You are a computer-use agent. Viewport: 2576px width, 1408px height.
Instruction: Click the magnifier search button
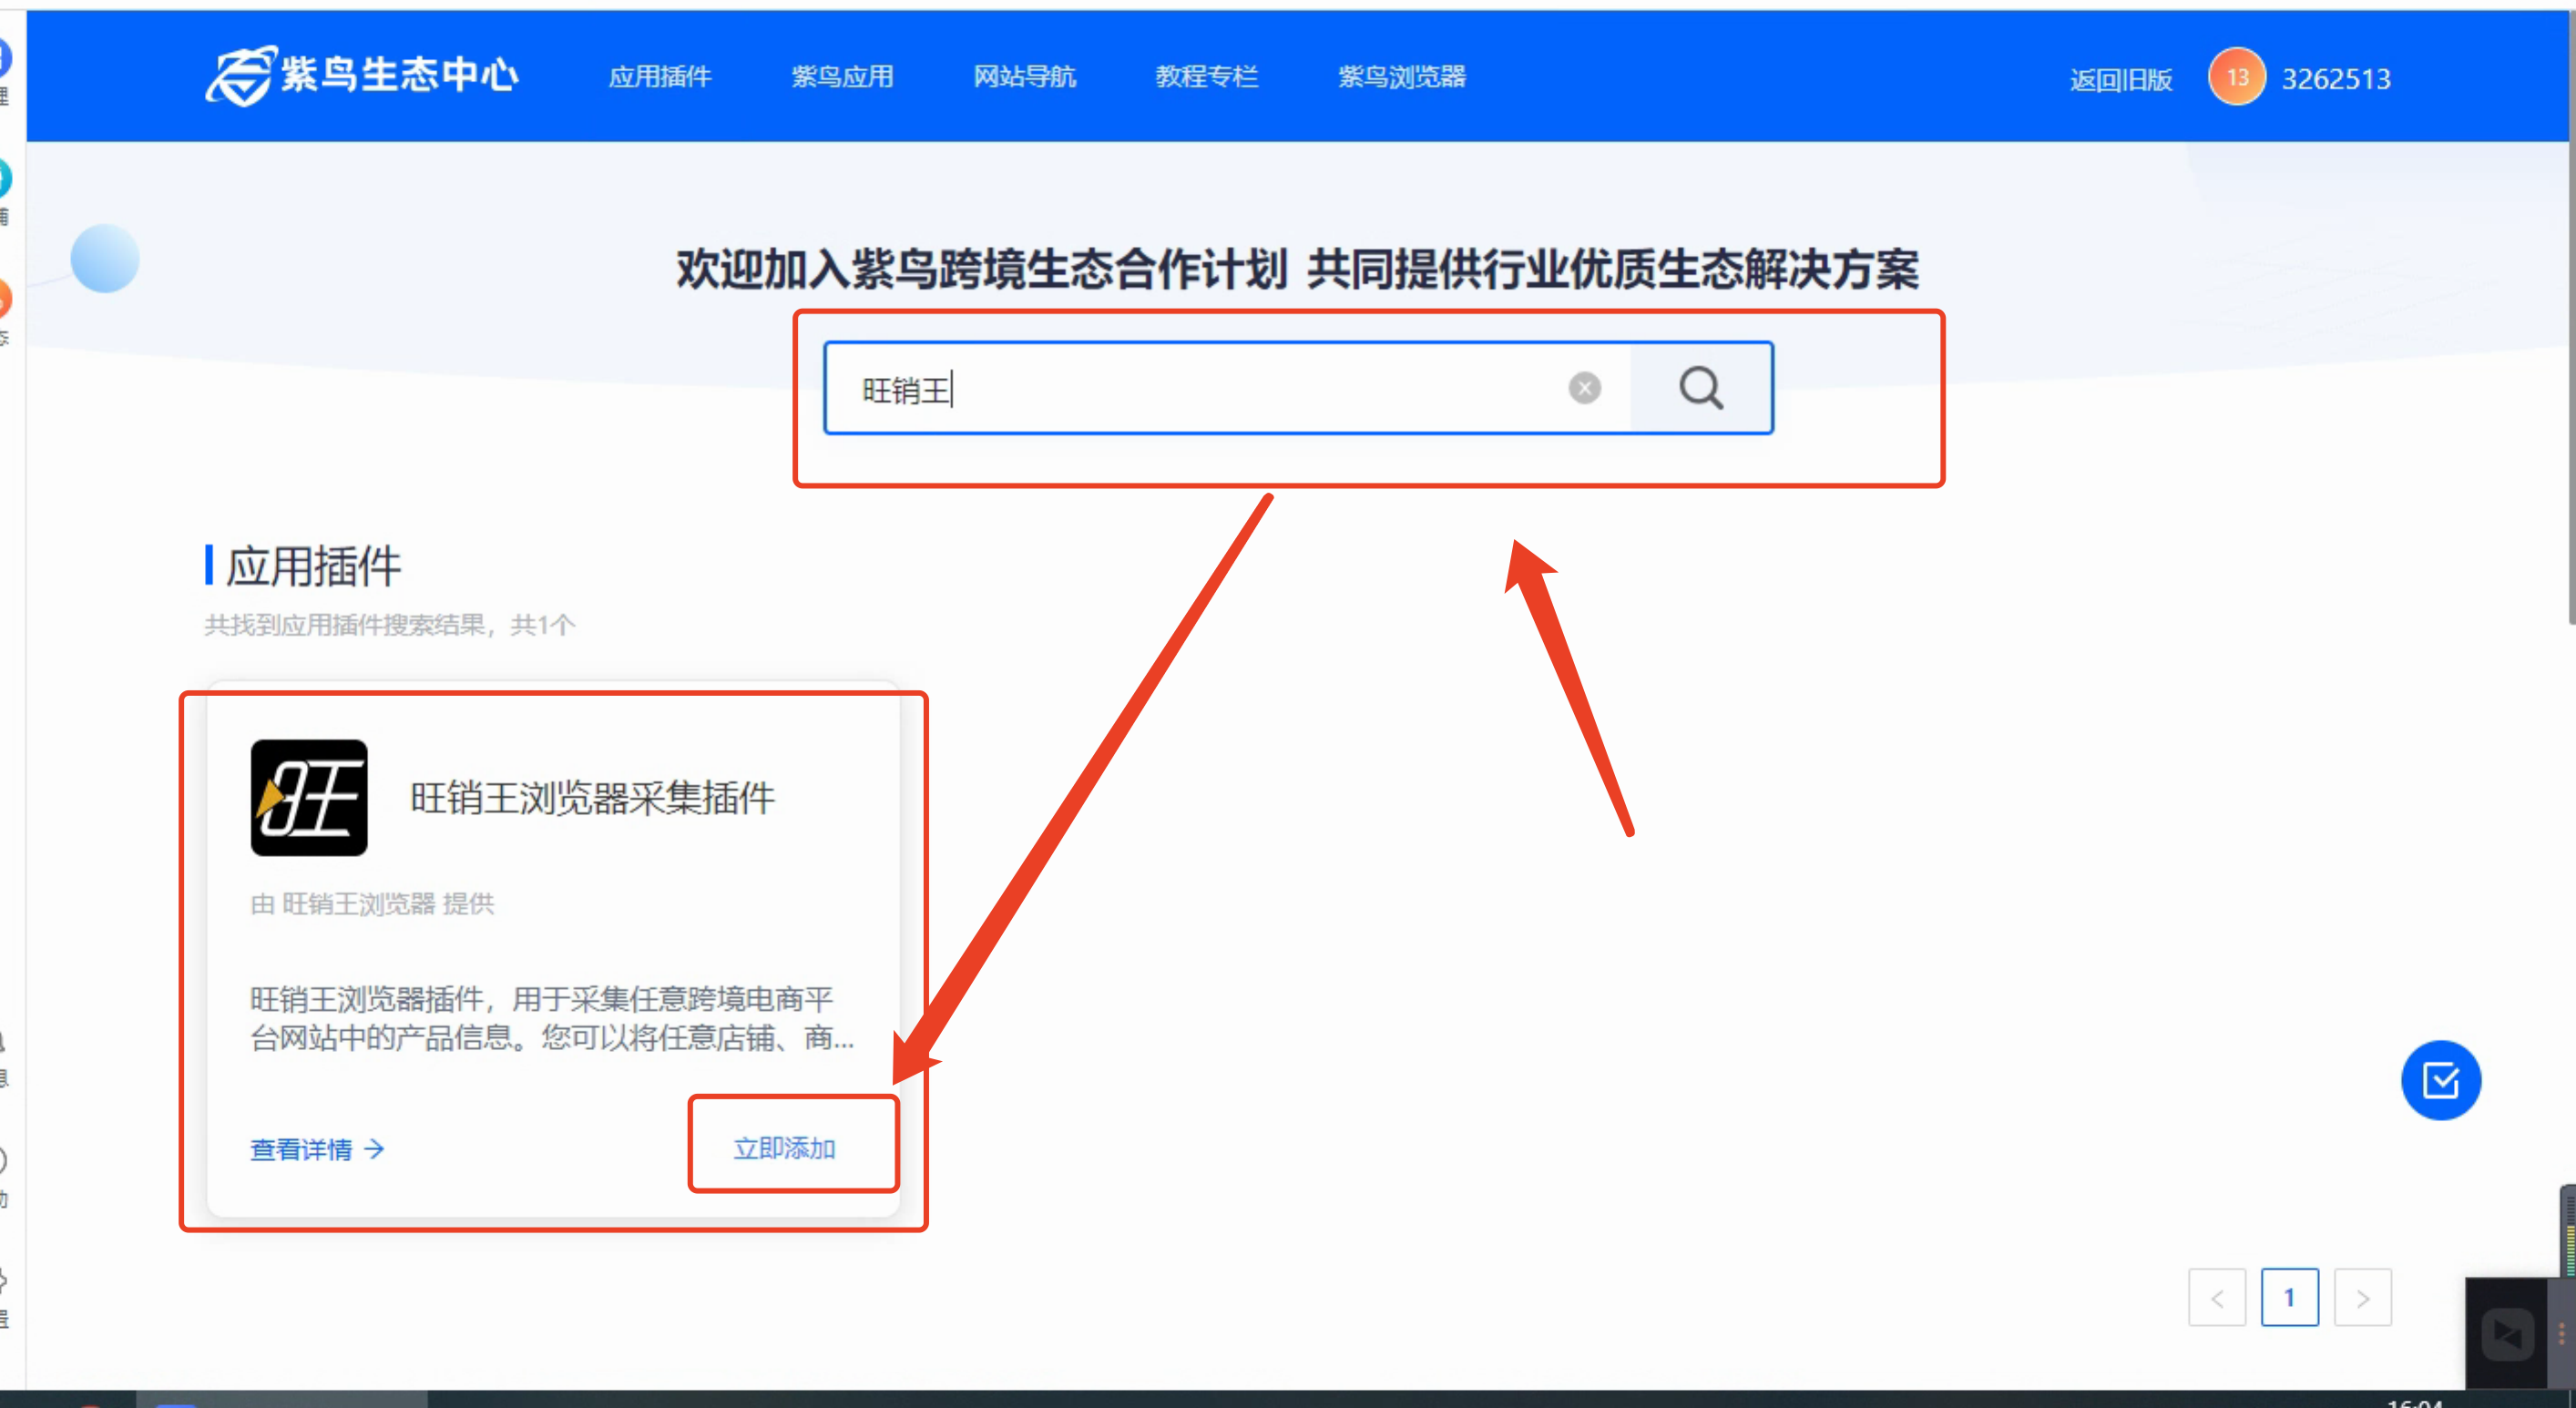[x=1701, y=388]
